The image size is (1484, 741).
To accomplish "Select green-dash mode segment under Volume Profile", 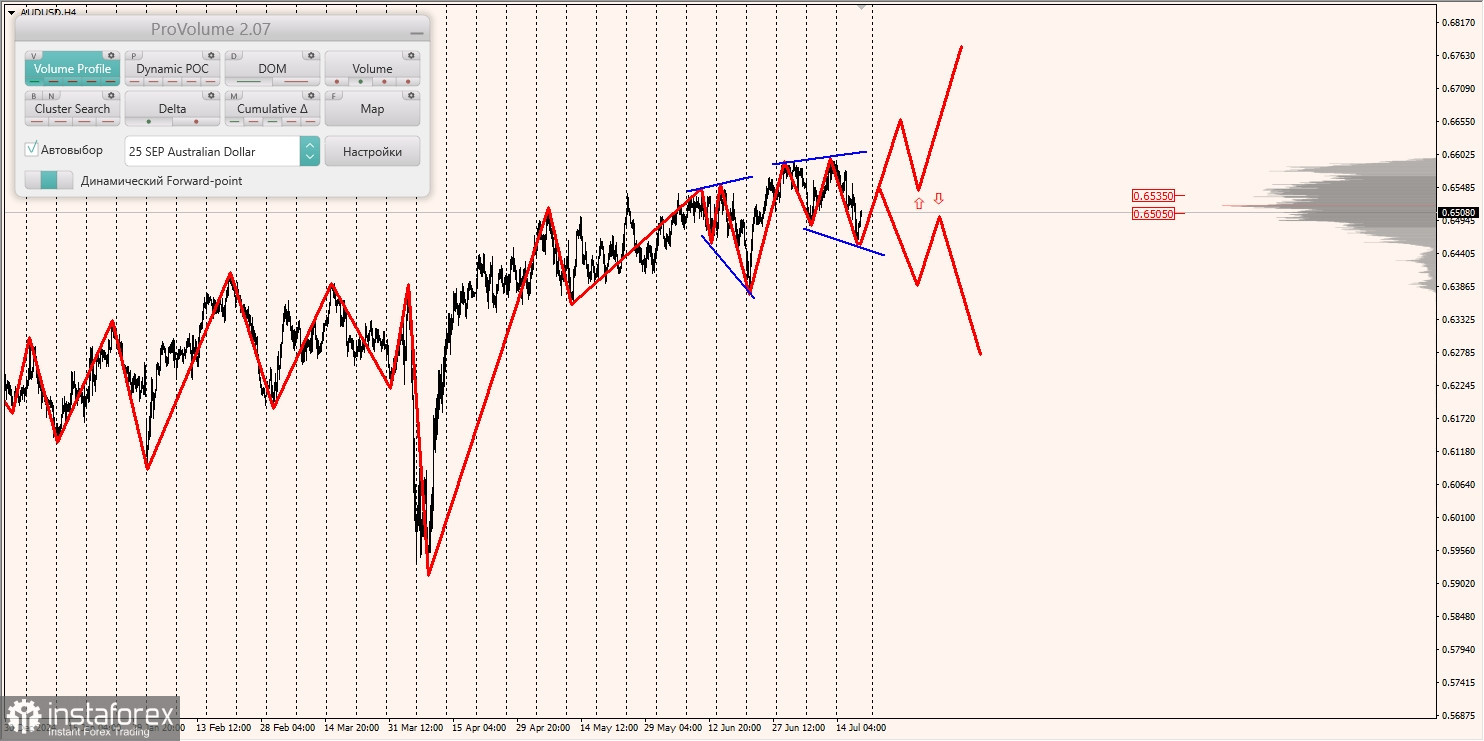I will [x=34, y=82].
